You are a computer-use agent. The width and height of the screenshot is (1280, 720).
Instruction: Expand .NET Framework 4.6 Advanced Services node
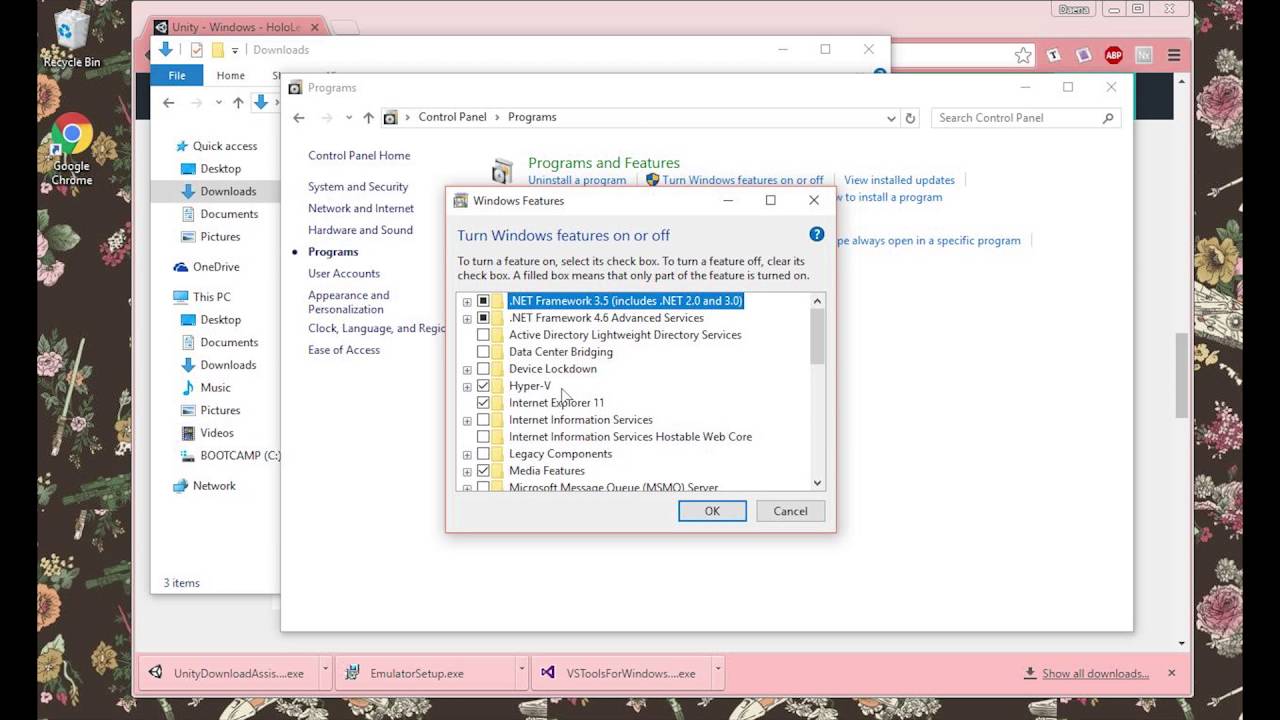point(467,318)
